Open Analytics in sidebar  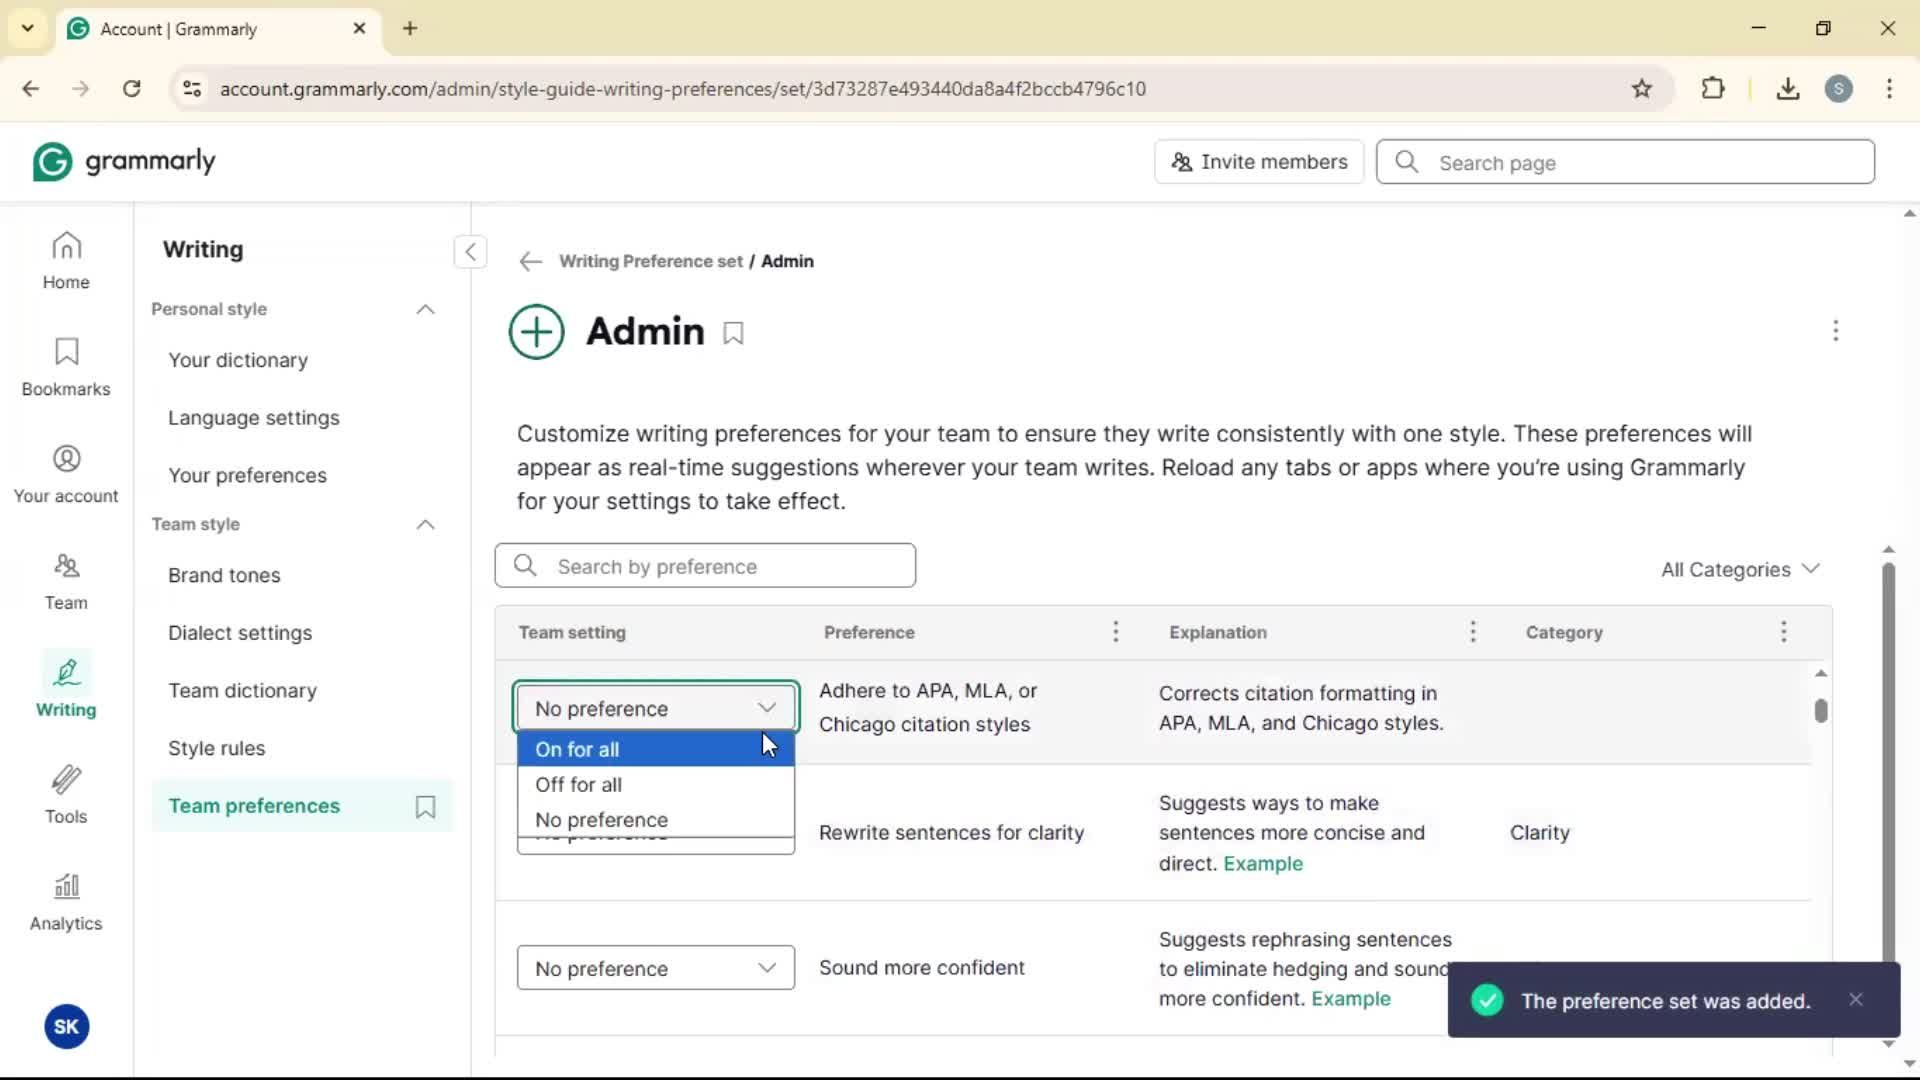[66, 903]
